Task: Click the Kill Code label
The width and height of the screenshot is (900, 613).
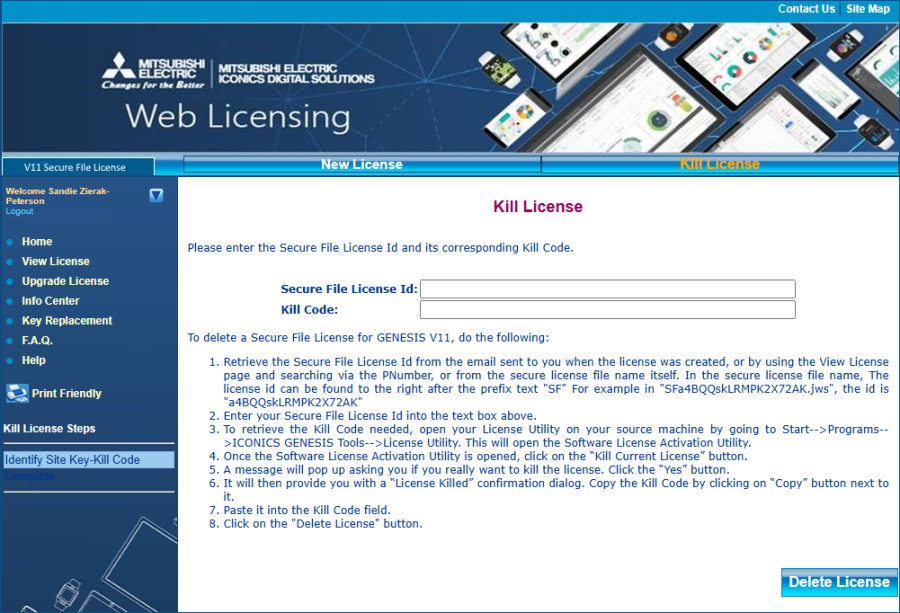Action: pyautogui.click(x=309, y=309)
